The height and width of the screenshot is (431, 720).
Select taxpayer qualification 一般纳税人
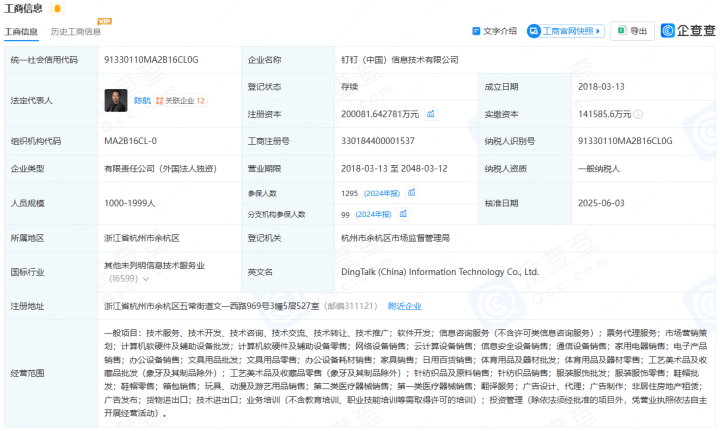click(599, 169)
